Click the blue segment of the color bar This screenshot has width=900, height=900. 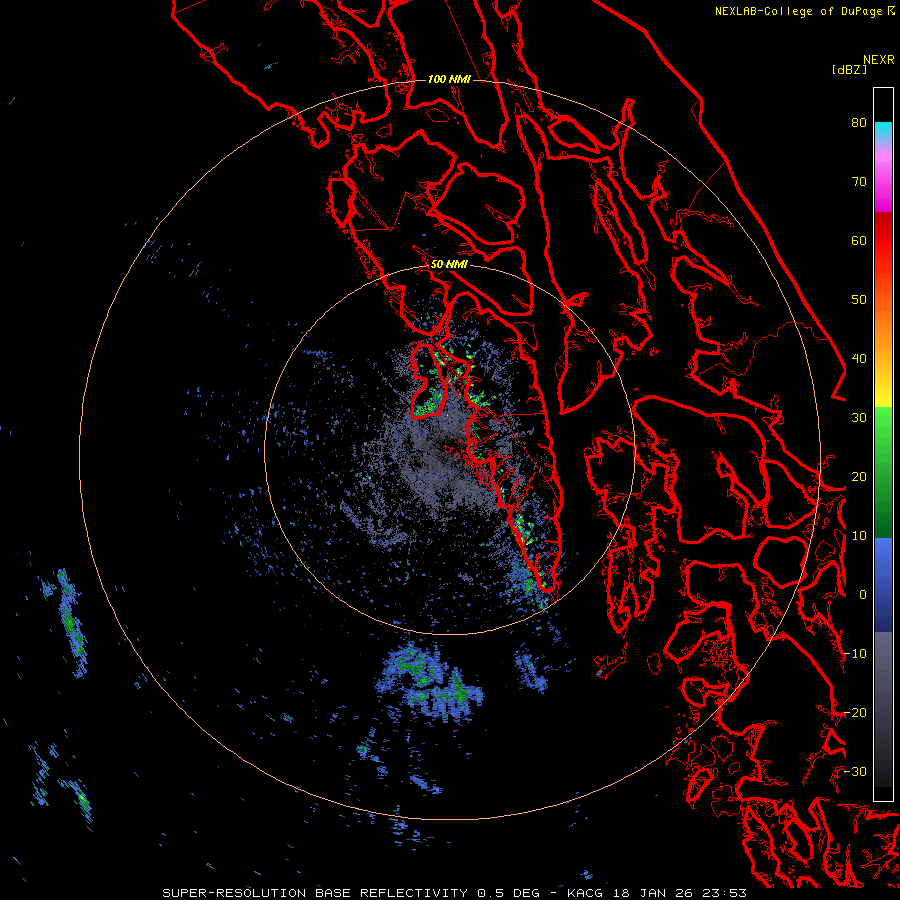883,585
